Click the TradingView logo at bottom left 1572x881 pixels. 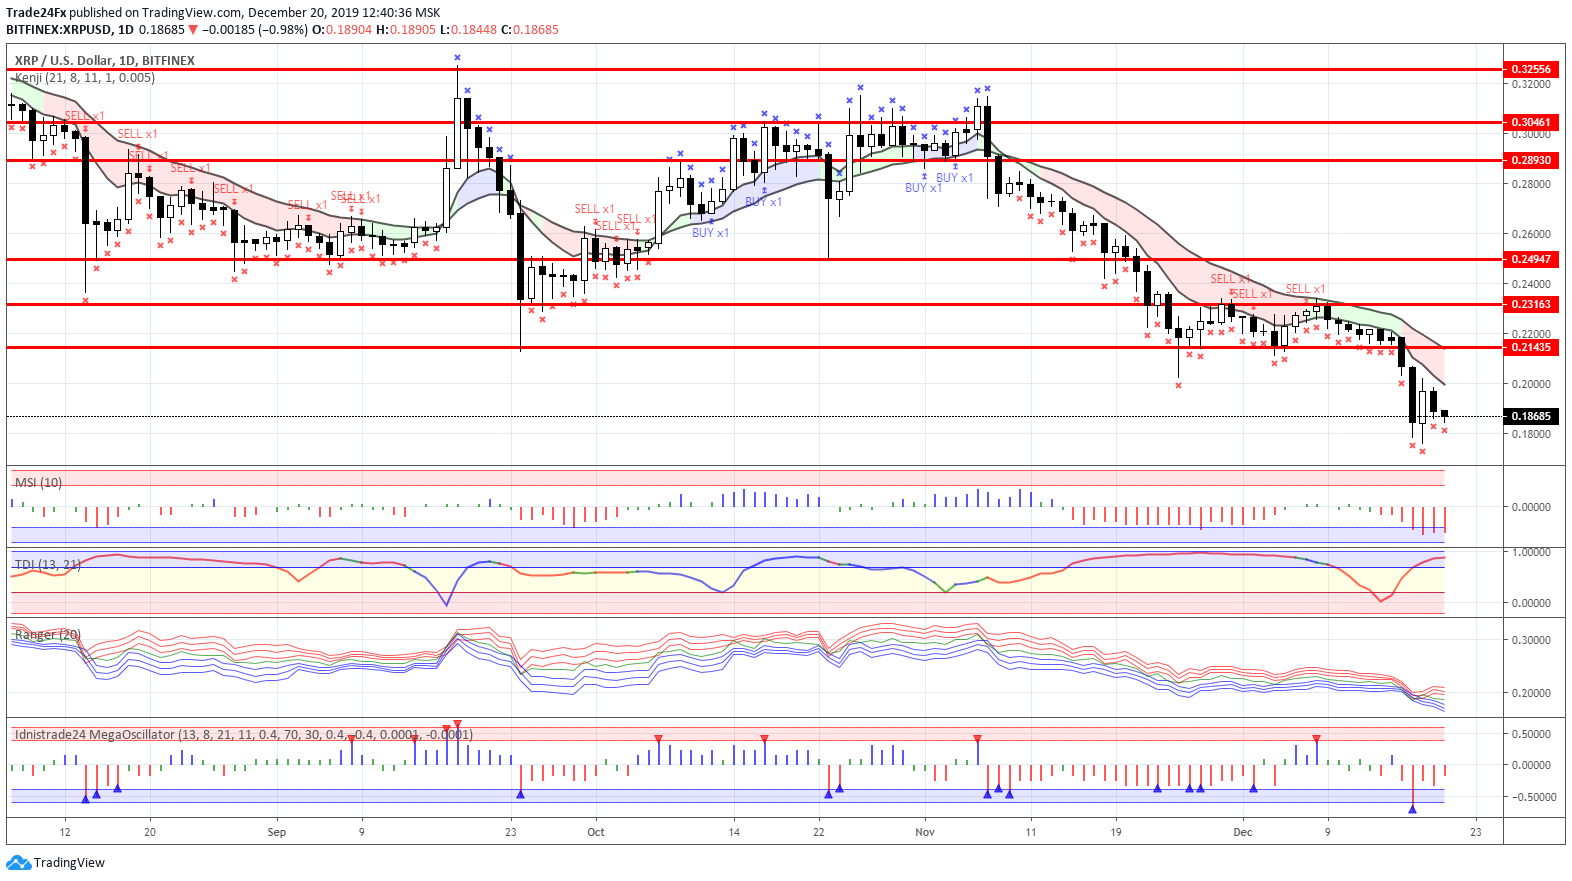[x=55, y=863]
